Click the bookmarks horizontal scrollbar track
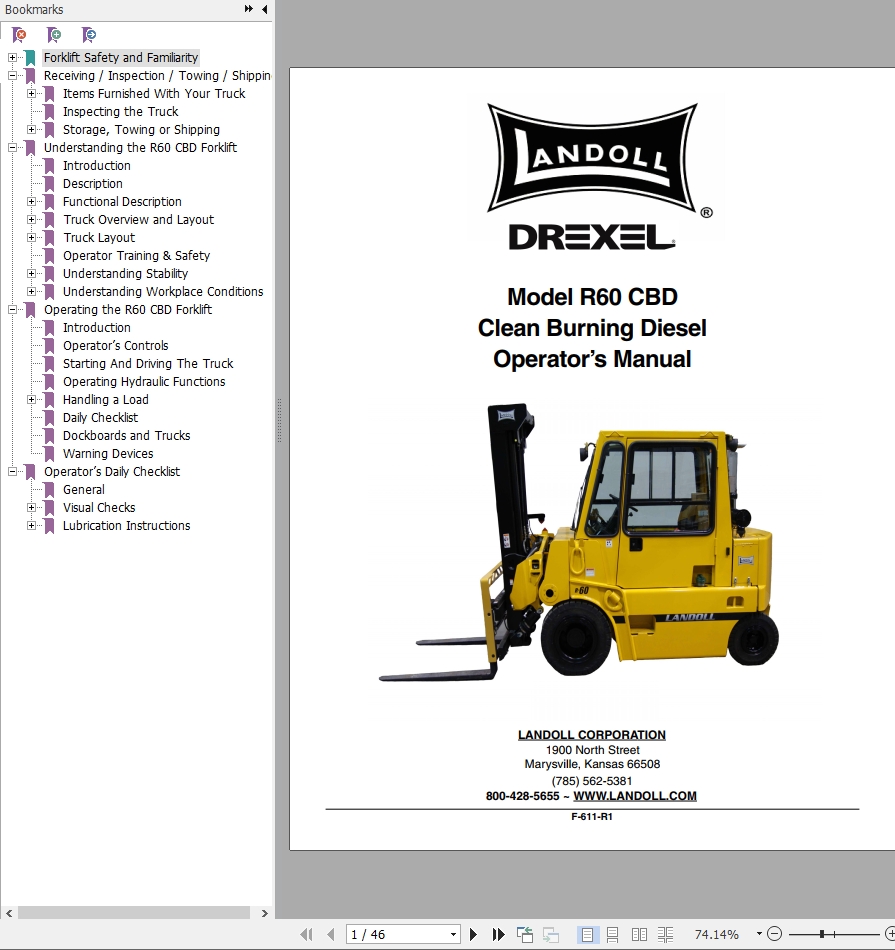Image resolution: width=895 pixels, height=950 pixels. tap(133, 912)
